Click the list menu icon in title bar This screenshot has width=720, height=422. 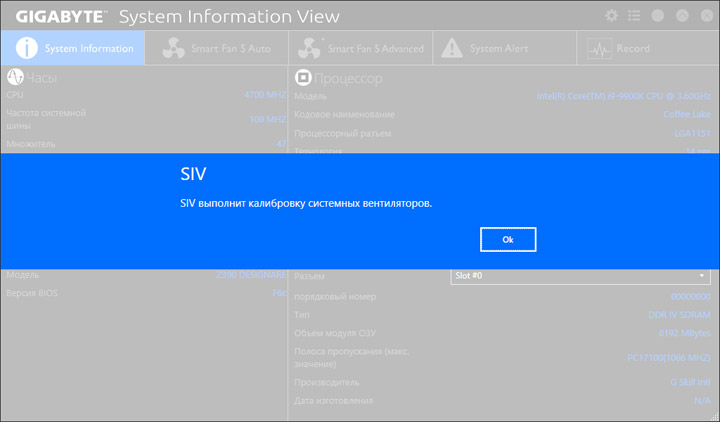pos(634,16)
